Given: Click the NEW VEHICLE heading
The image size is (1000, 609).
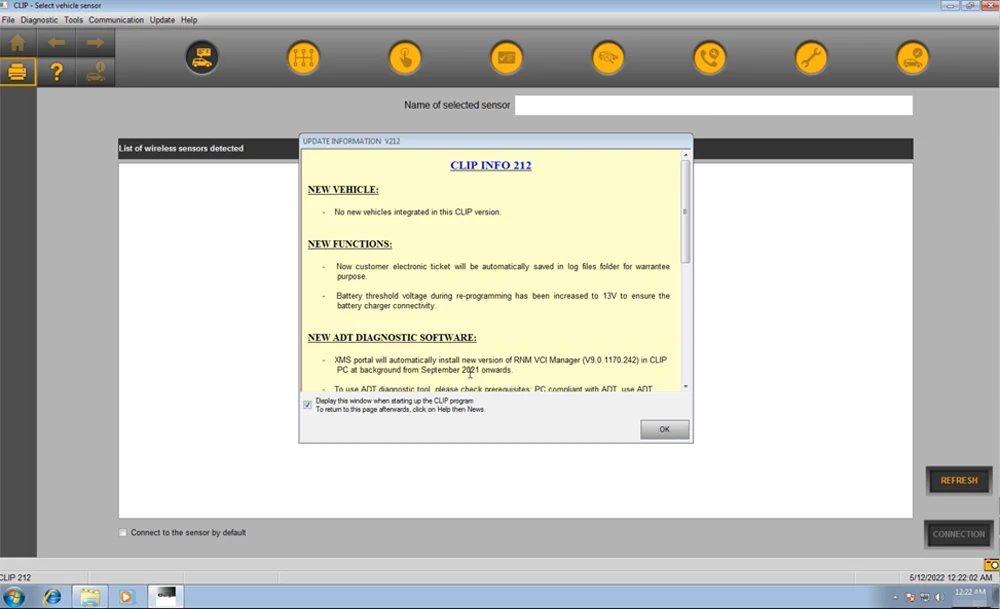Looking at the screenshot, I should tap(343, 189).
